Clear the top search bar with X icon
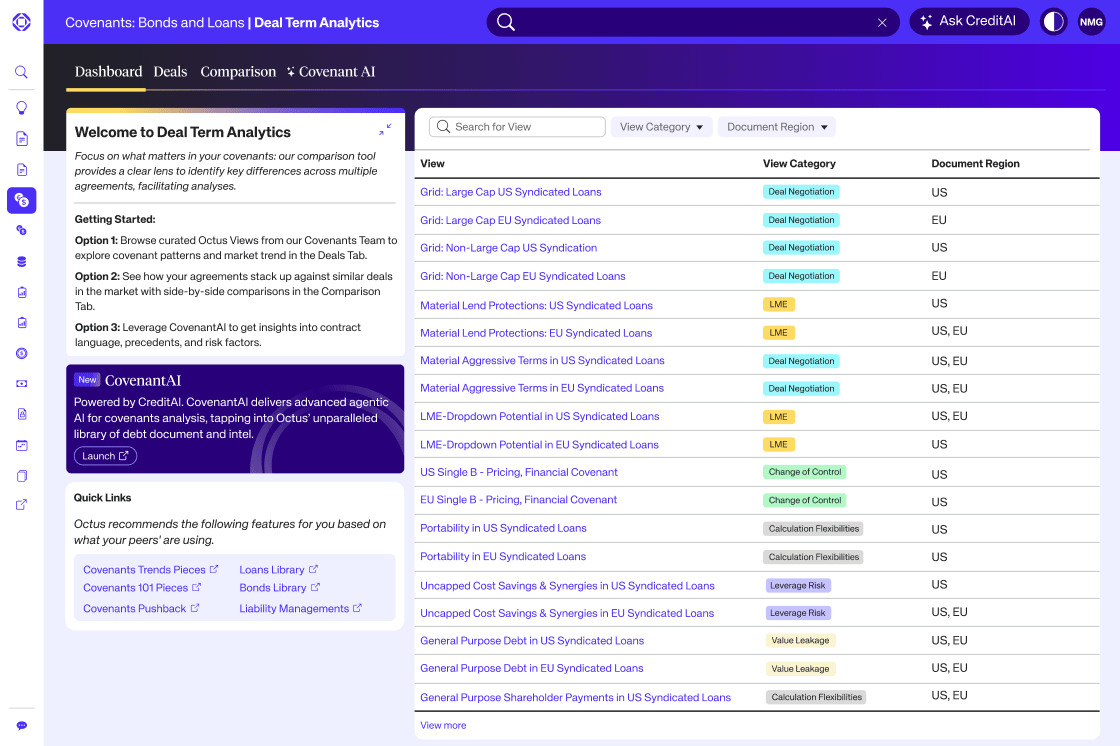1120x746 pixels. tap(882, 22)
